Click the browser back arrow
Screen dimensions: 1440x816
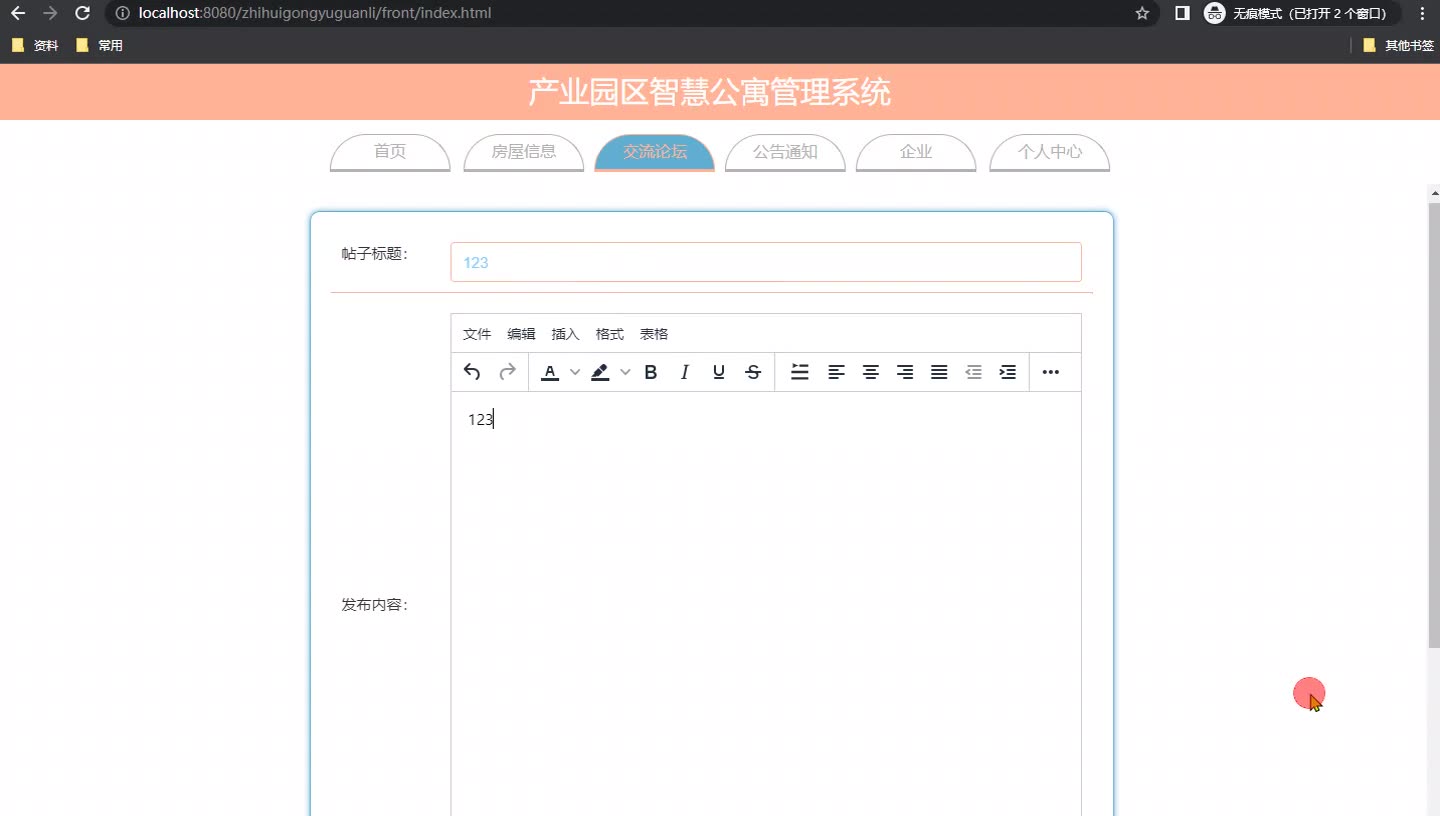[18, 13]
